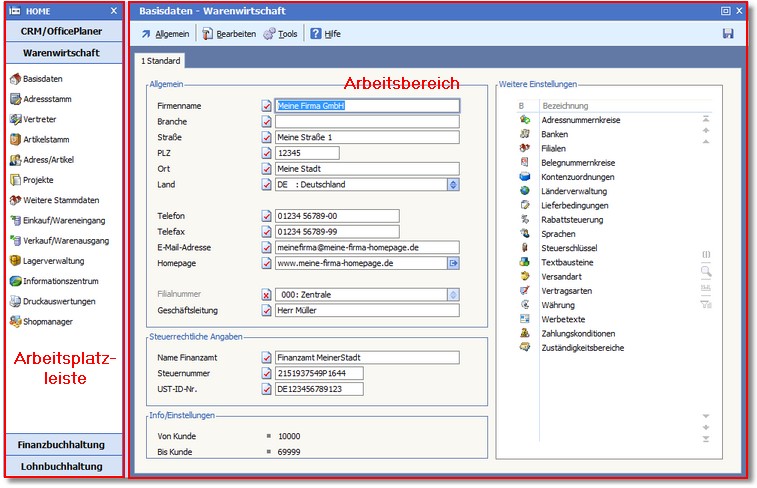Click the open homepage arrow icon
Image resolution: width=757 pixels, height=488 pixels.
point(453,263)
